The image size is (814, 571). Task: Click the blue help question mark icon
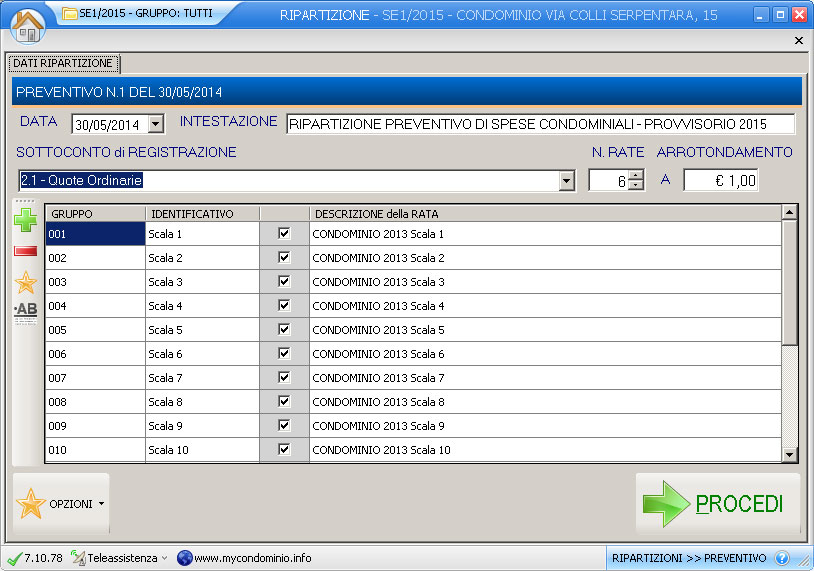782,558
